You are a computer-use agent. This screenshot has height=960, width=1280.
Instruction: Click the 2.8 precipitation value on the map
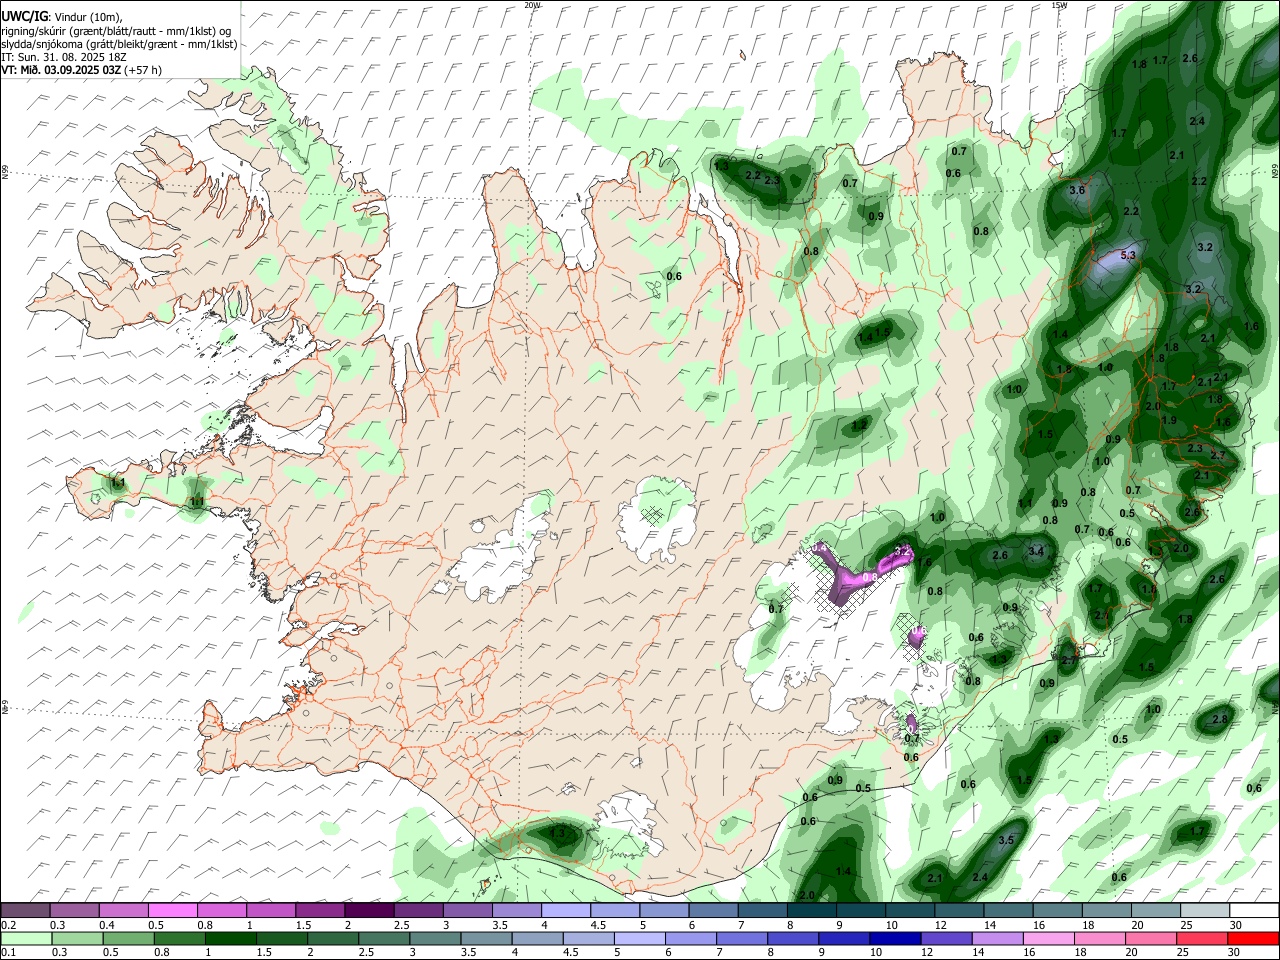click(1219, 720)
